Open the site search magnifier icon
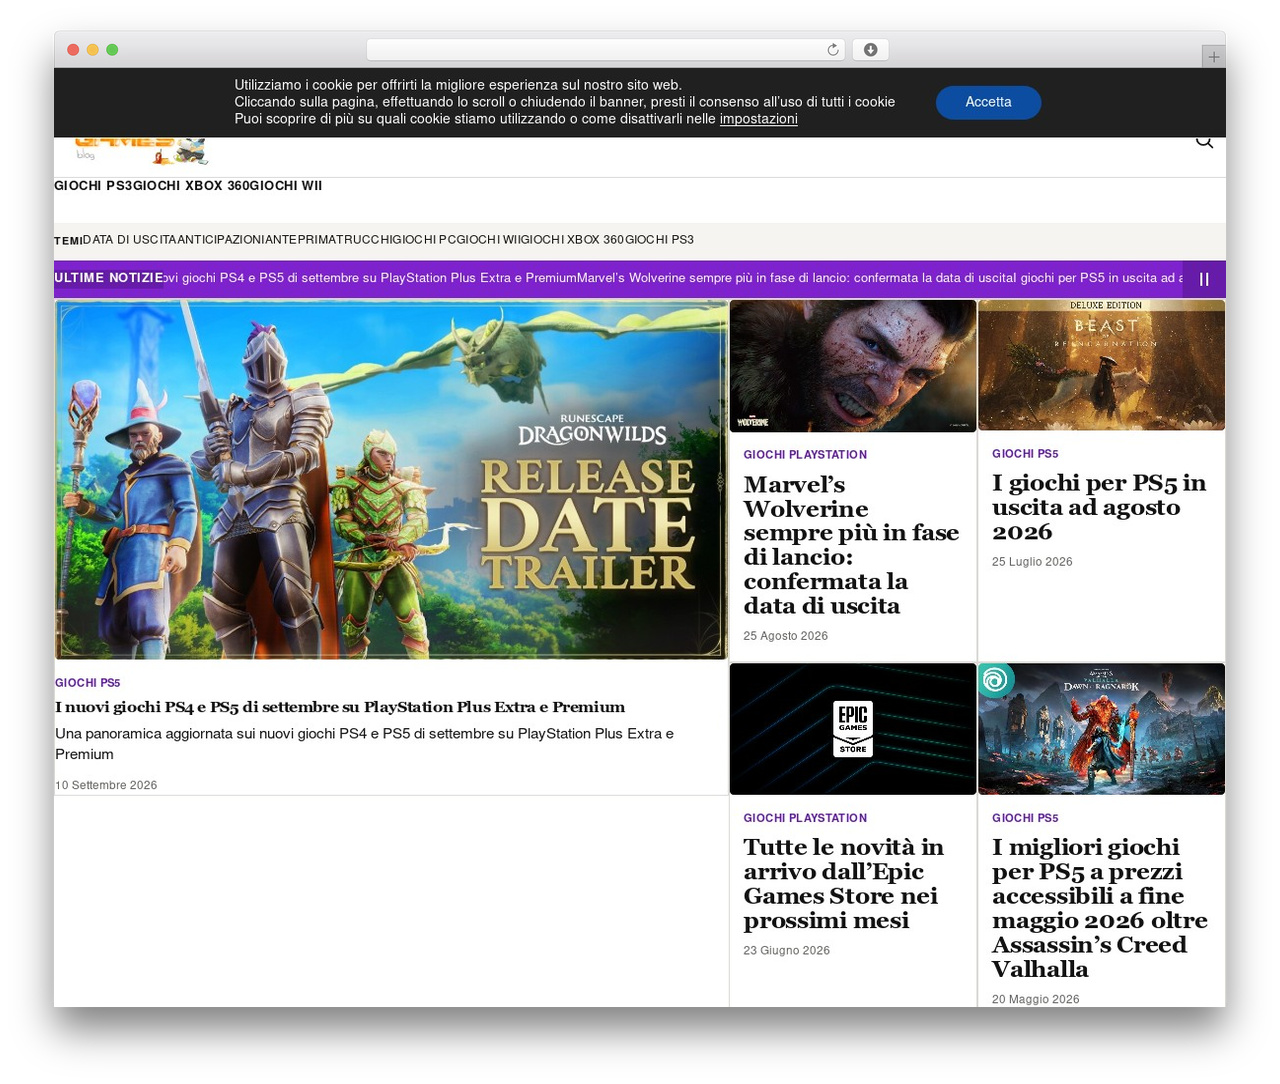 click(1204, 142)
